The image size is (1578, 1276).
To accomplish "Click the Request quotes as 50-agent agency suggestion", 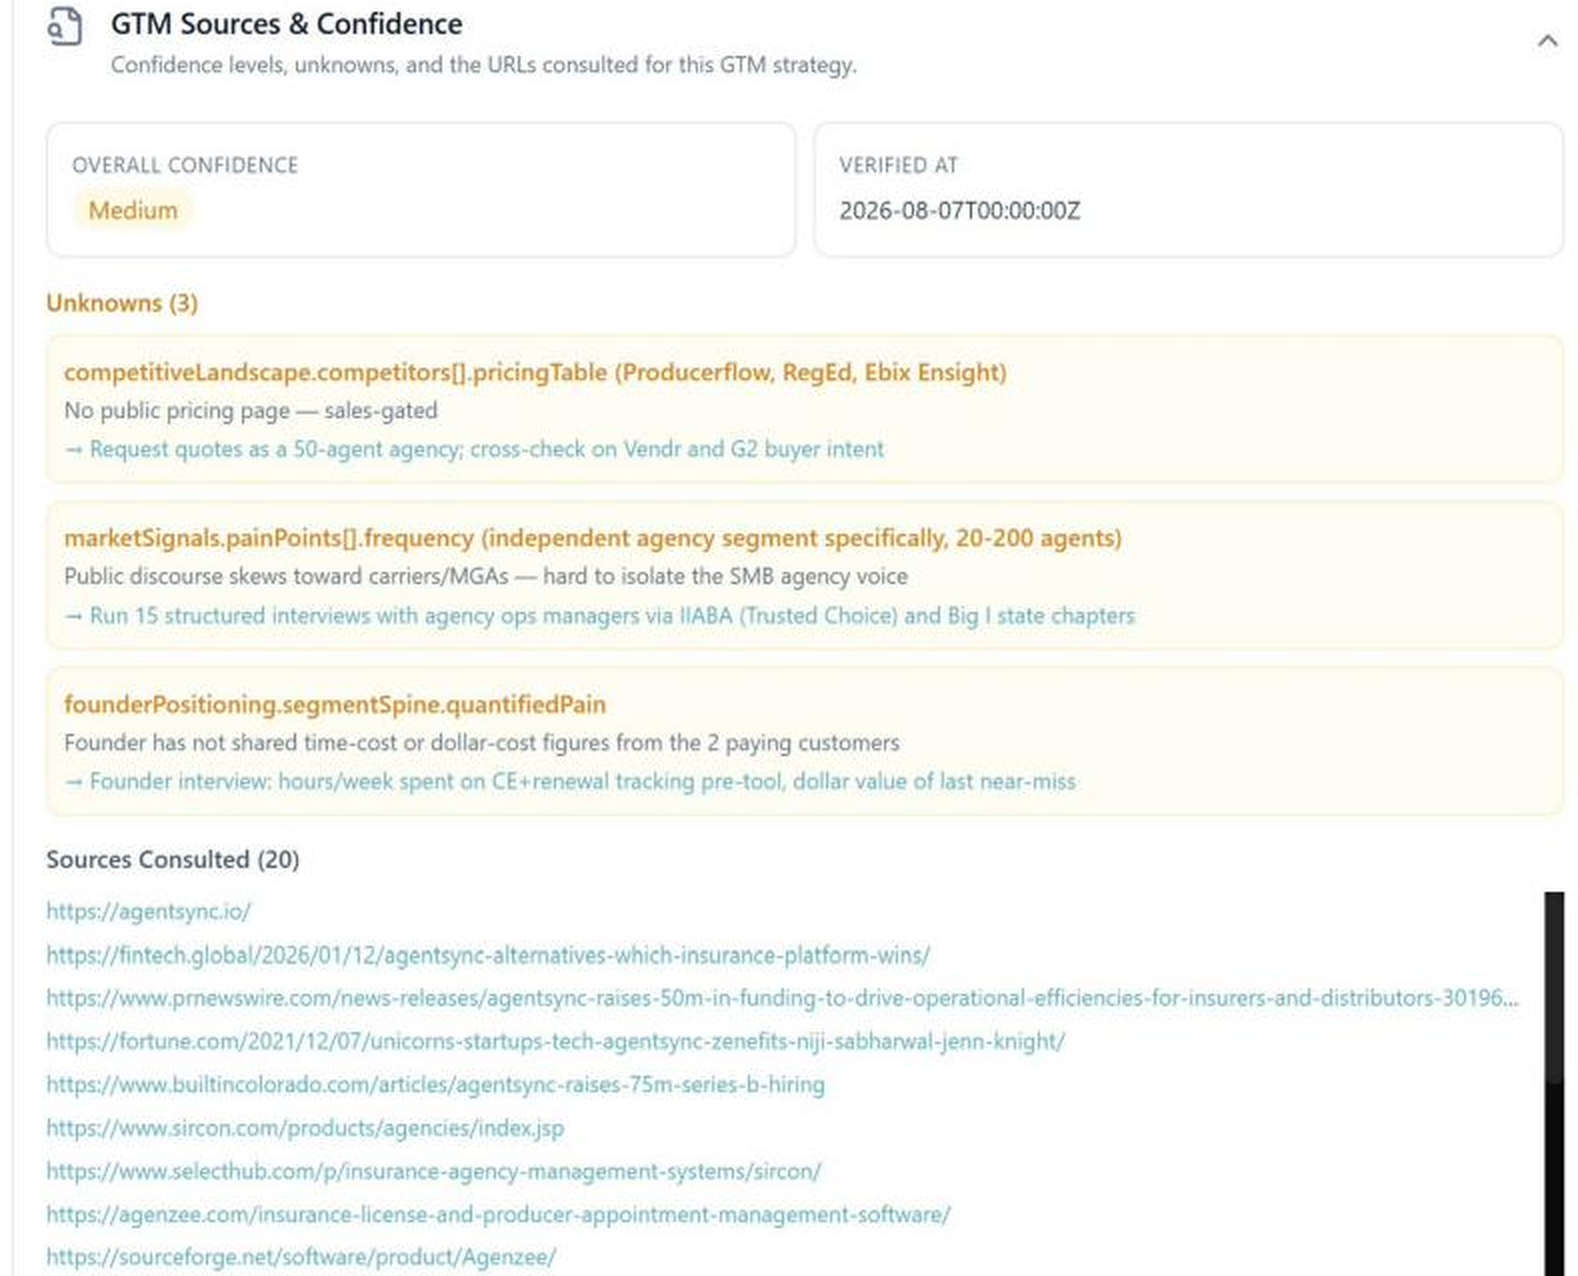I will [474, 449].
